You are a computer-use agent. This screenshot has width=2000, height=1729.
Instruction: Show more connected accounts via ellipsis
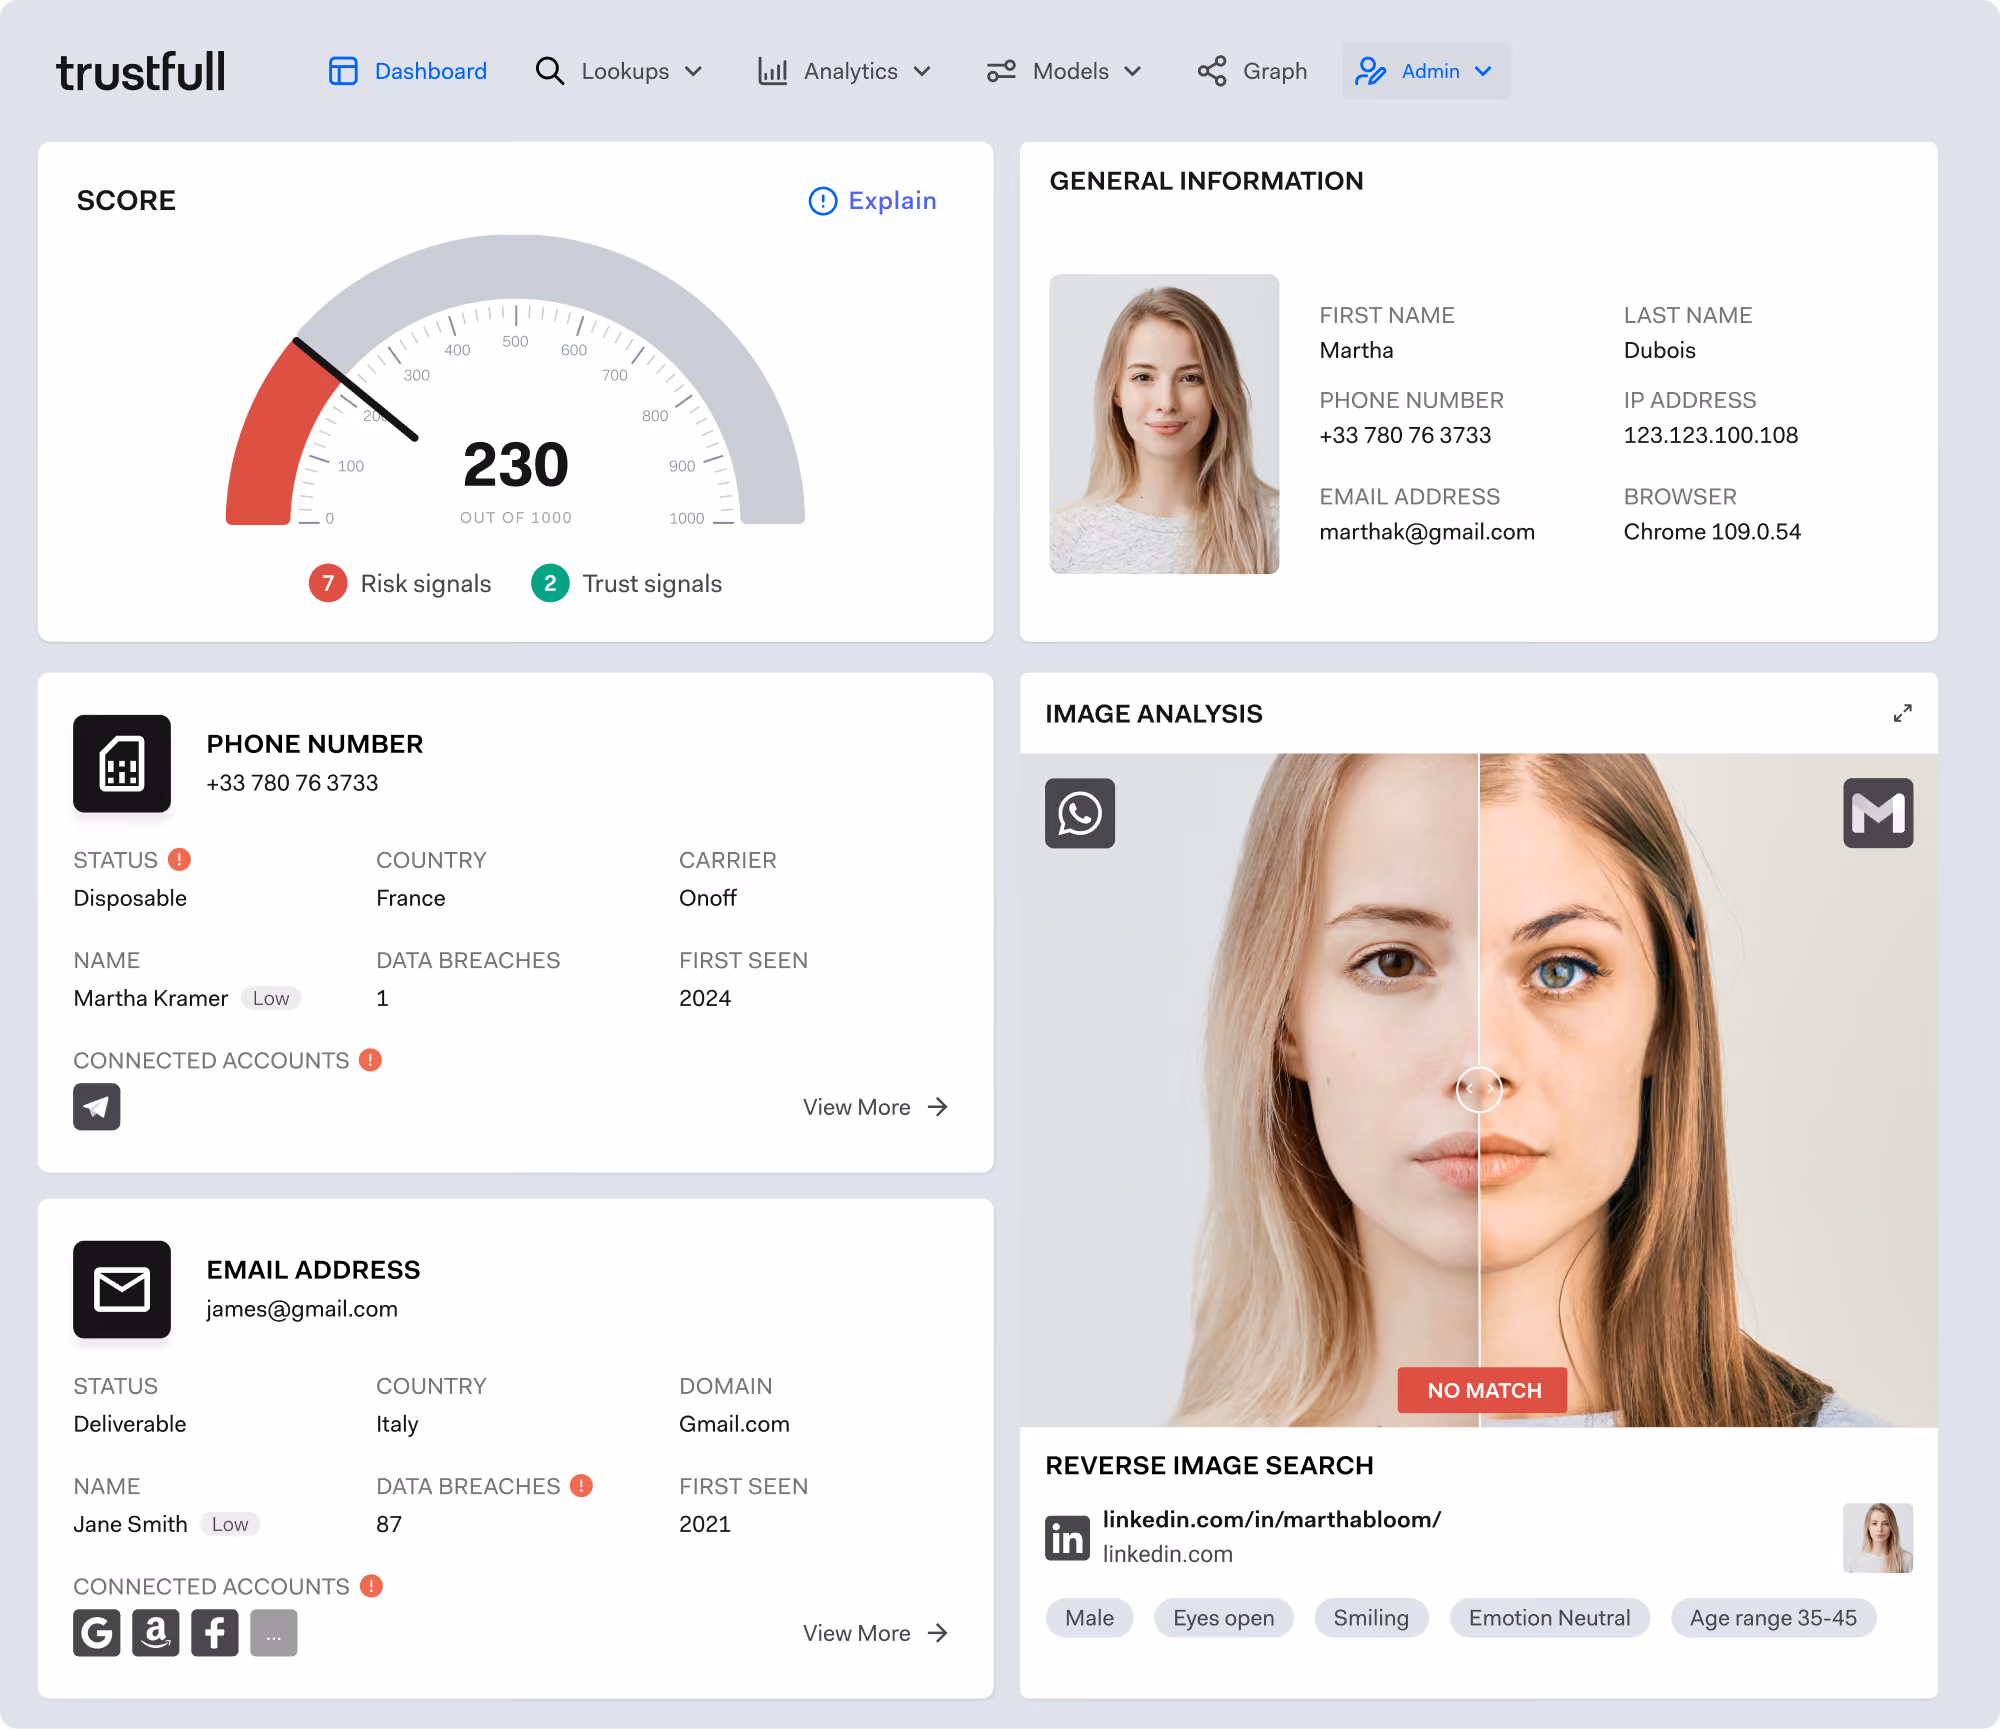[274, 1633]
